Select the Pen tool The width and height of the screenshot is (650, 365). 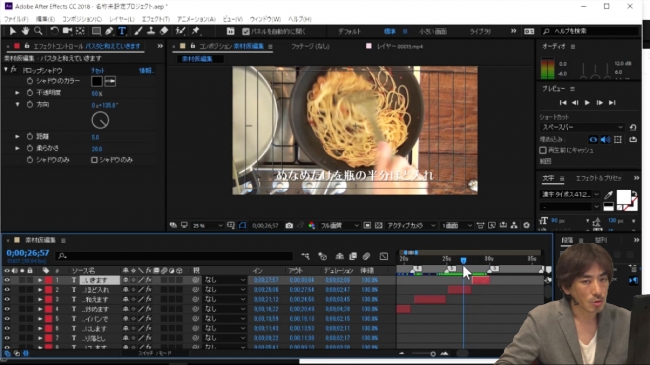[109, 31]
